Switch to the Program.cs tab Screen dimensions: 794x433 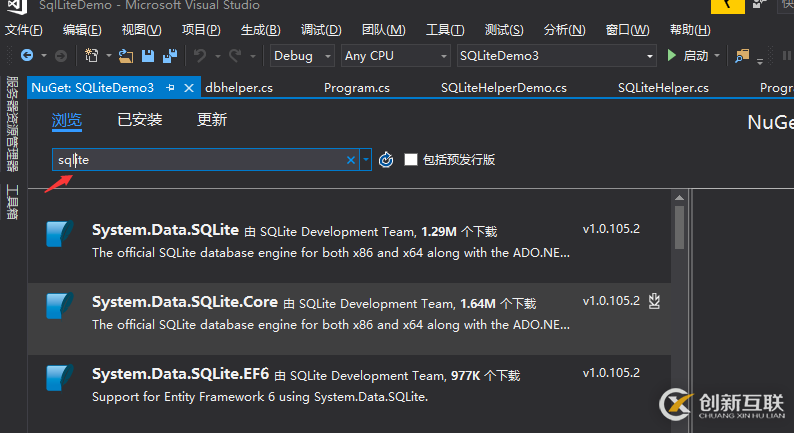[357, 88]
